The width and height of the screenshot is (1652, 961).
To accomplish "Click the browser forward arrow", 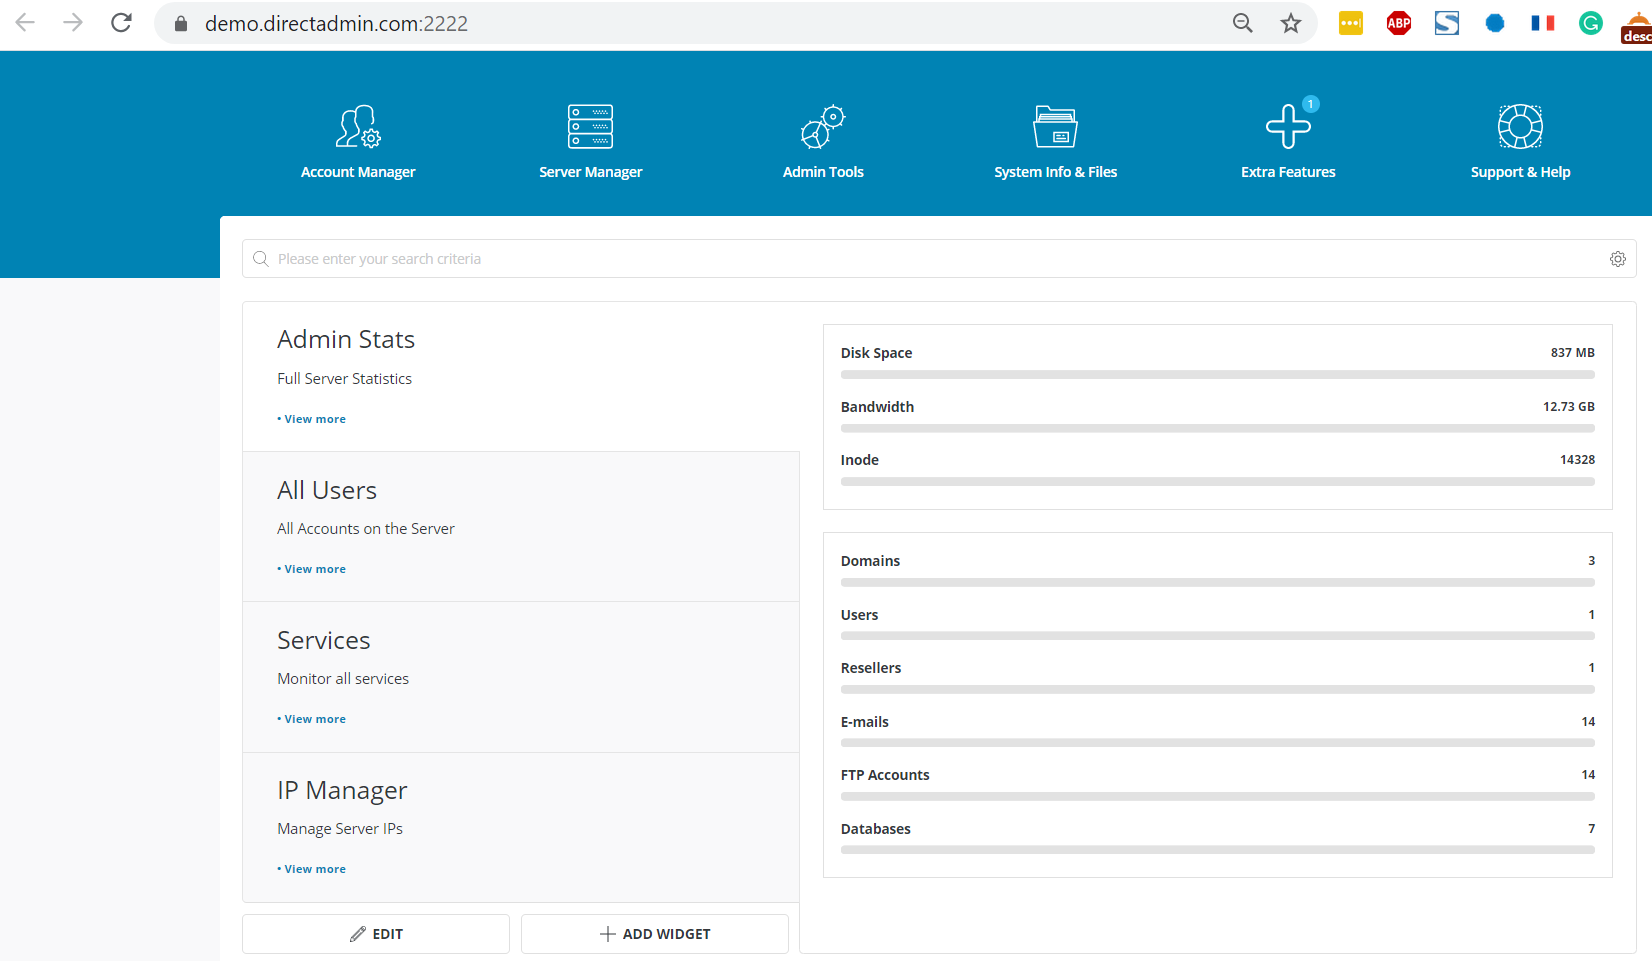I will (73, 23).
